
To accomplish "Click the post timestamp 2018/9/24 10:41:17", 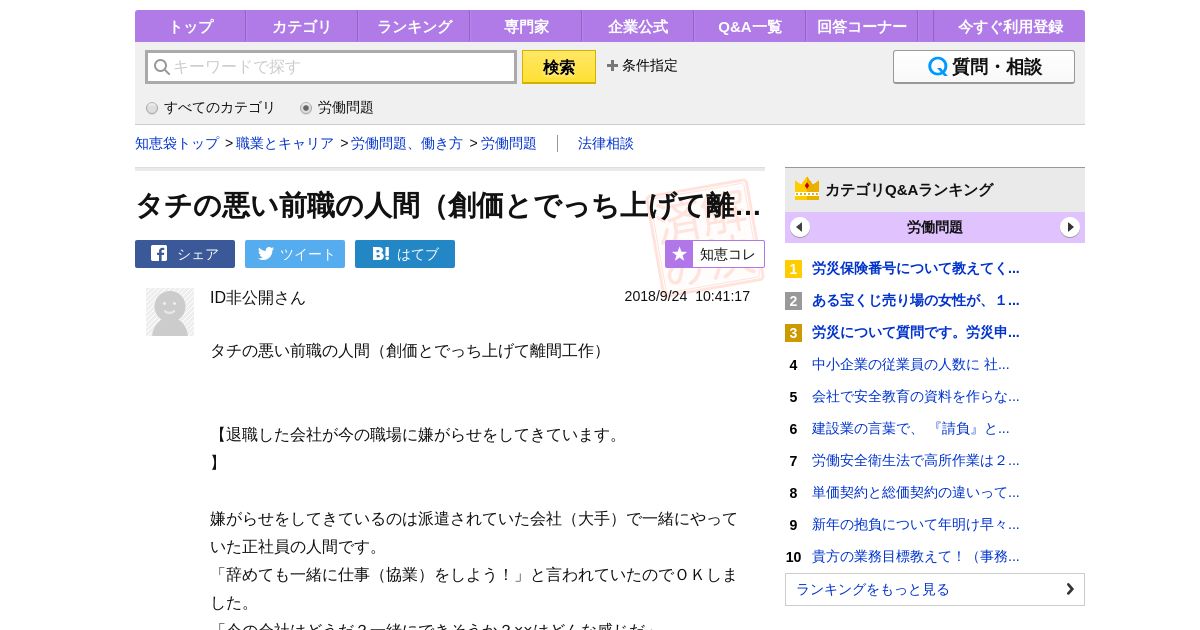I will pos(687,296).
